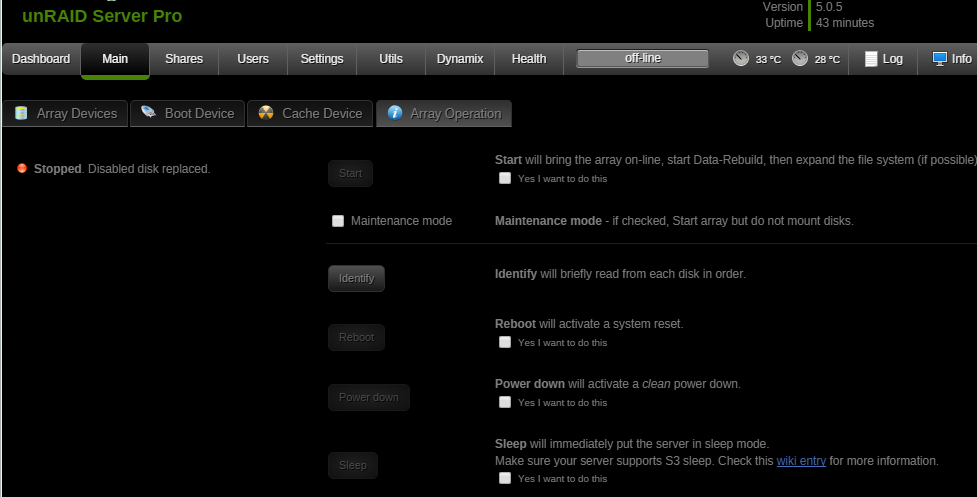Image resolution: width=977 pixels, height=497 pixels.
Task: Open the Settings menu
Action: click(322, 59)
